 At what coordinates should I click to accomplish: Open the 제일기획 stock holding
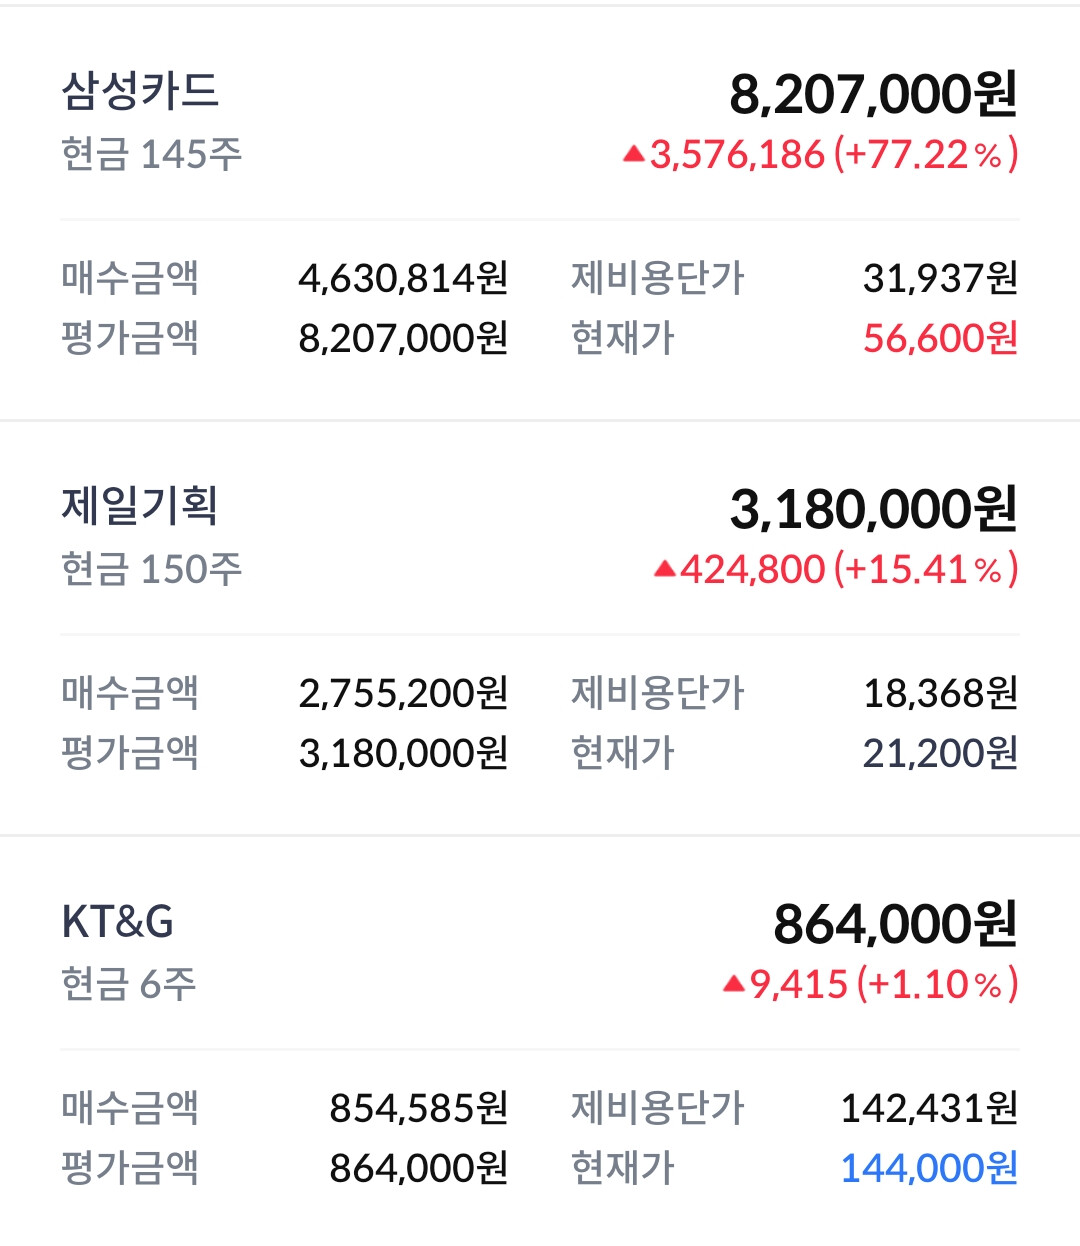coord(140,506)
